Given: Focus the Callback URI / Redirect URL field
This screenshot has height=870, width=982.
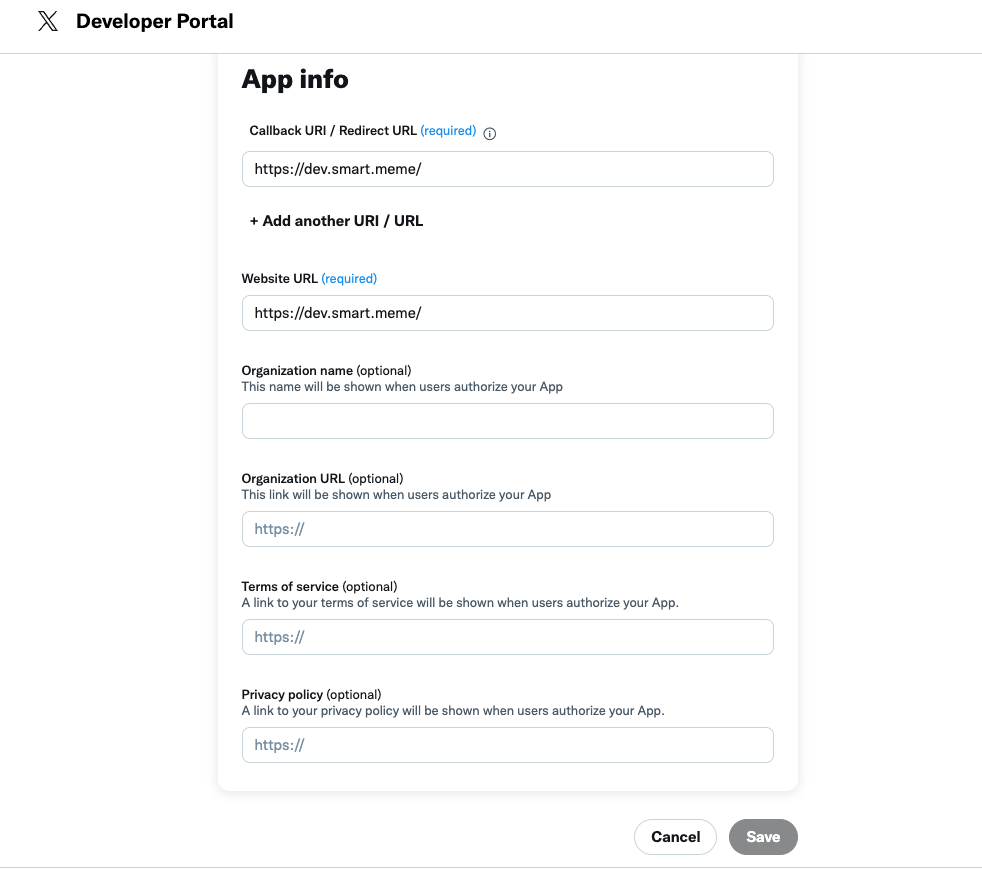Looking at the screenshot, I should (x=507, y=169).
